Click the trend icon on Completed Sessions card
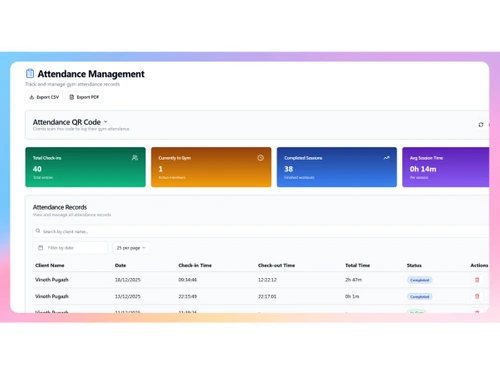Screen dimensions: 500x375 coord(386,158)
